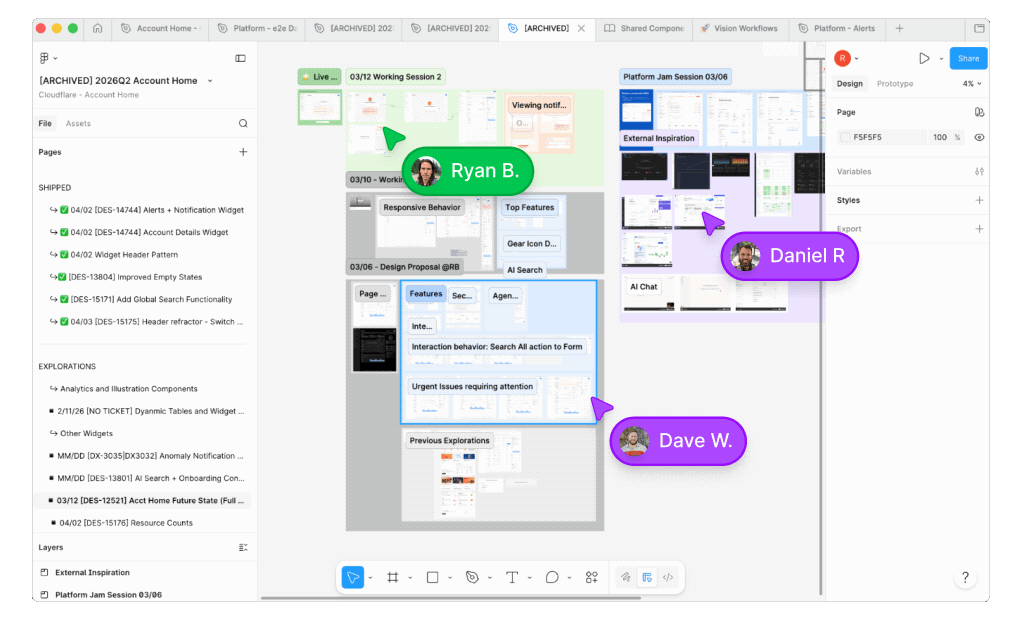Toggle the sidebar collapse icon

pyautogui.click(x=240, y=58)
